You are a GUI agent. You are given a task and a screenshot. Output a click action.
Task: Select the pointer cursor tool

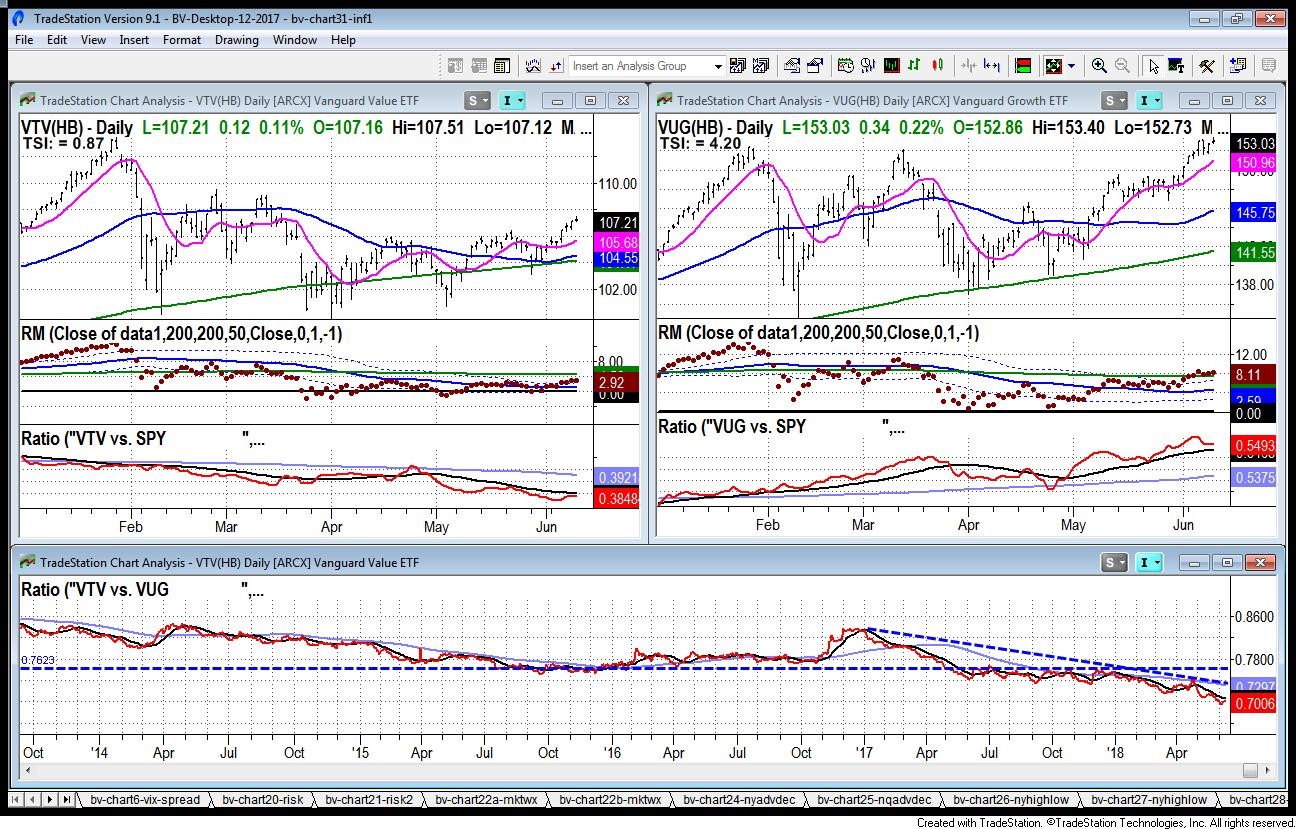tap(1154, 66)
